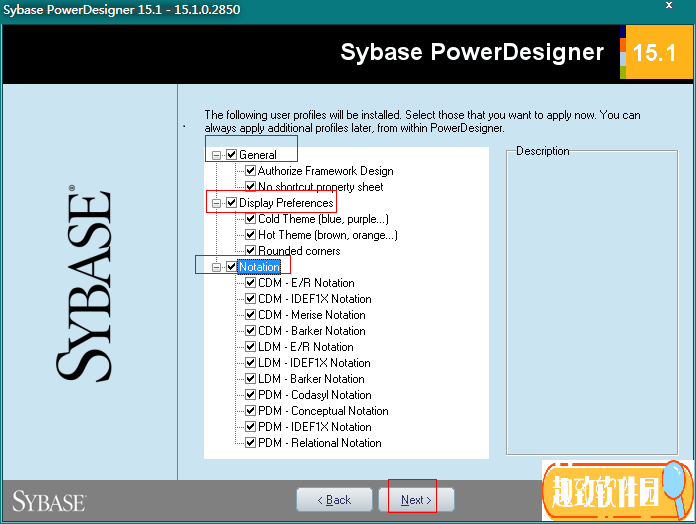
Task: Collapse the Notation tree node
Action: pos(216,267)
